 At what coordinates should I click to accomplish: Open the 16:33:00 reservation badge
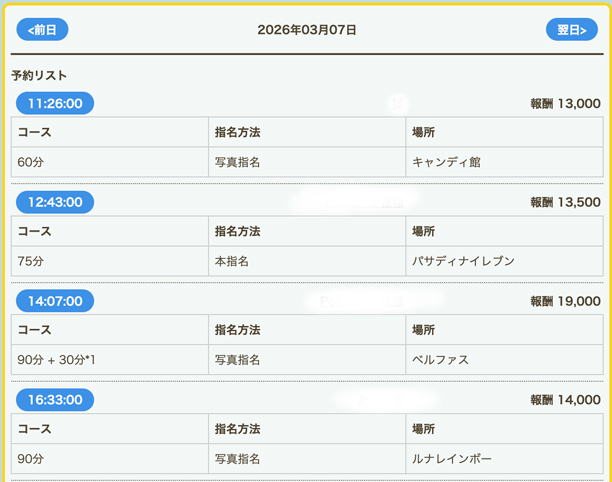55,400
